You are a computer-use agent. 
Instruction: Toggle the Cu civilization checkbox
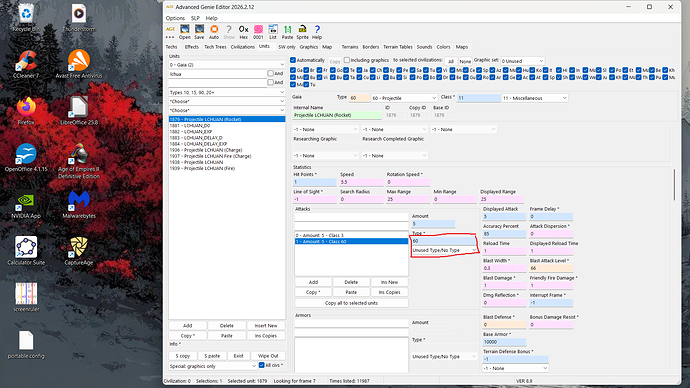click(x=359, y=77)
